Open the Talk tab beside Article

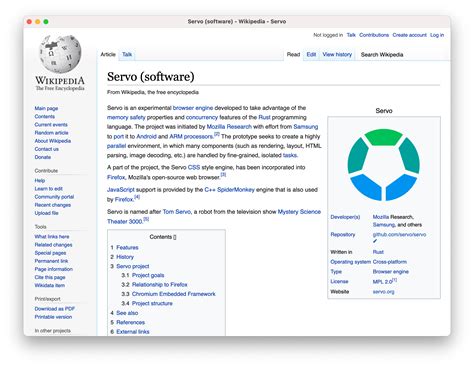click(x=127, y=54)
